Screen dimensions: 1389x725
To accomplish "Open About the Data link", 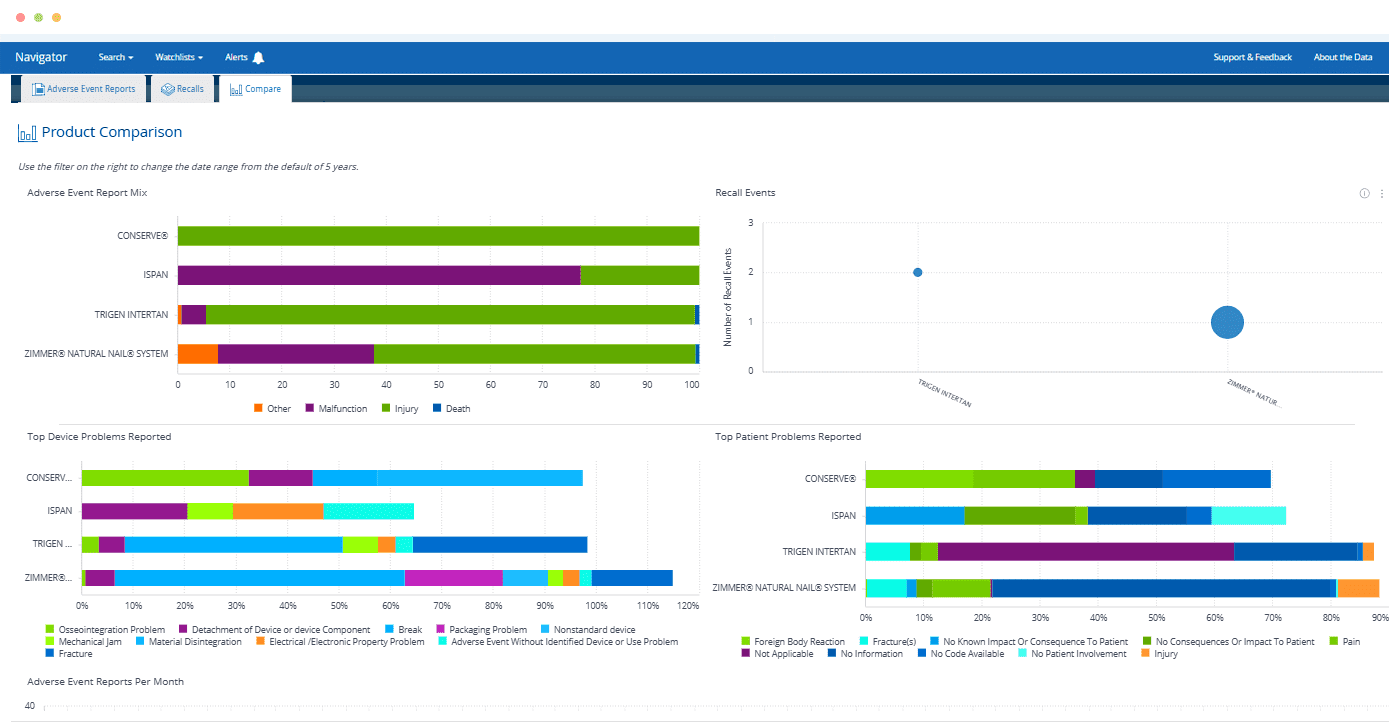I will pyautogui.click(x=1343, y=58).
